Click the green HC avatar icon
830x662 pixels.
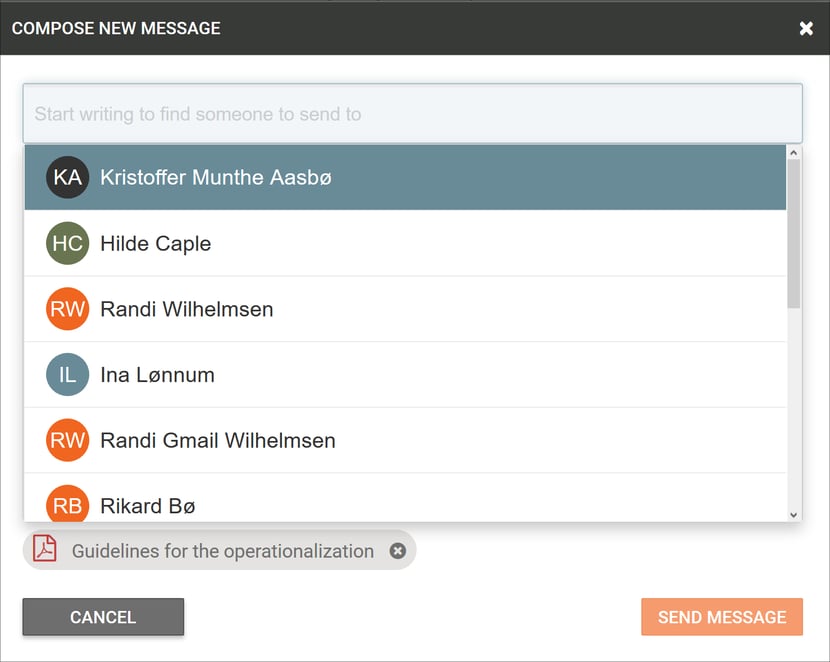(67, 243)
